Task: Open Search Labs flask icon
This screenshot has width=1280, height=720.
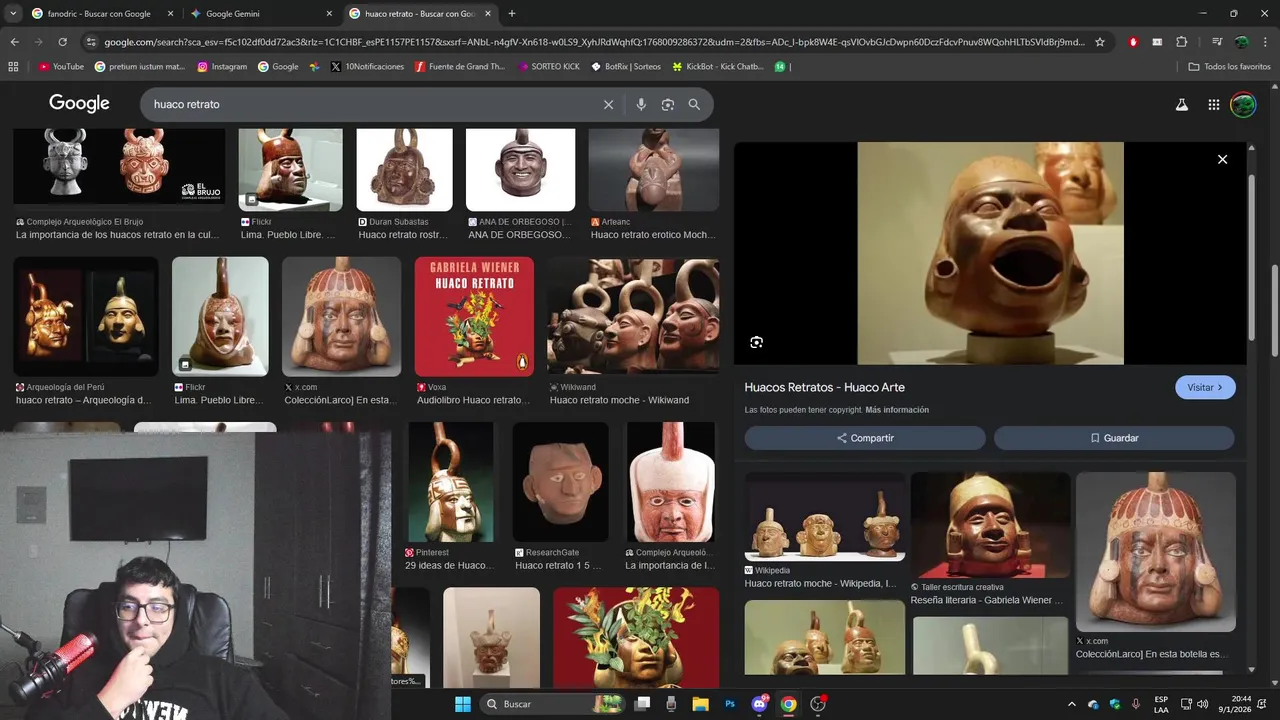Action: (1181, 104)
